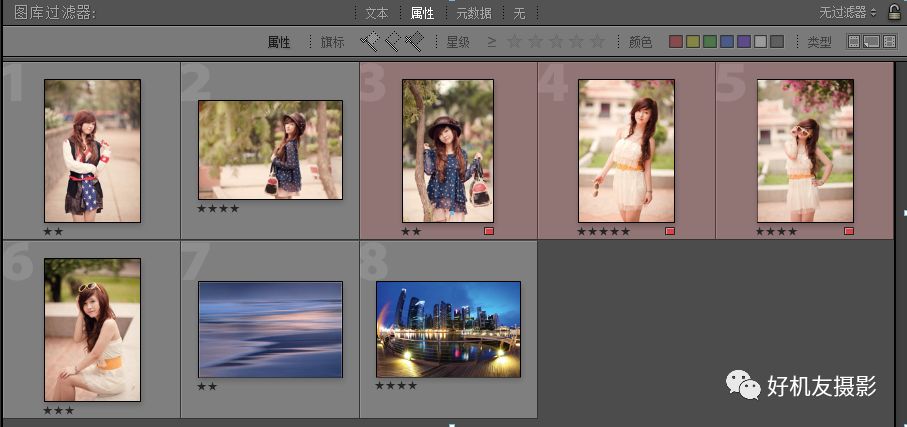
Task: Select photo 1 girl in vest thumbnail
Action: [x=93, y=151]
